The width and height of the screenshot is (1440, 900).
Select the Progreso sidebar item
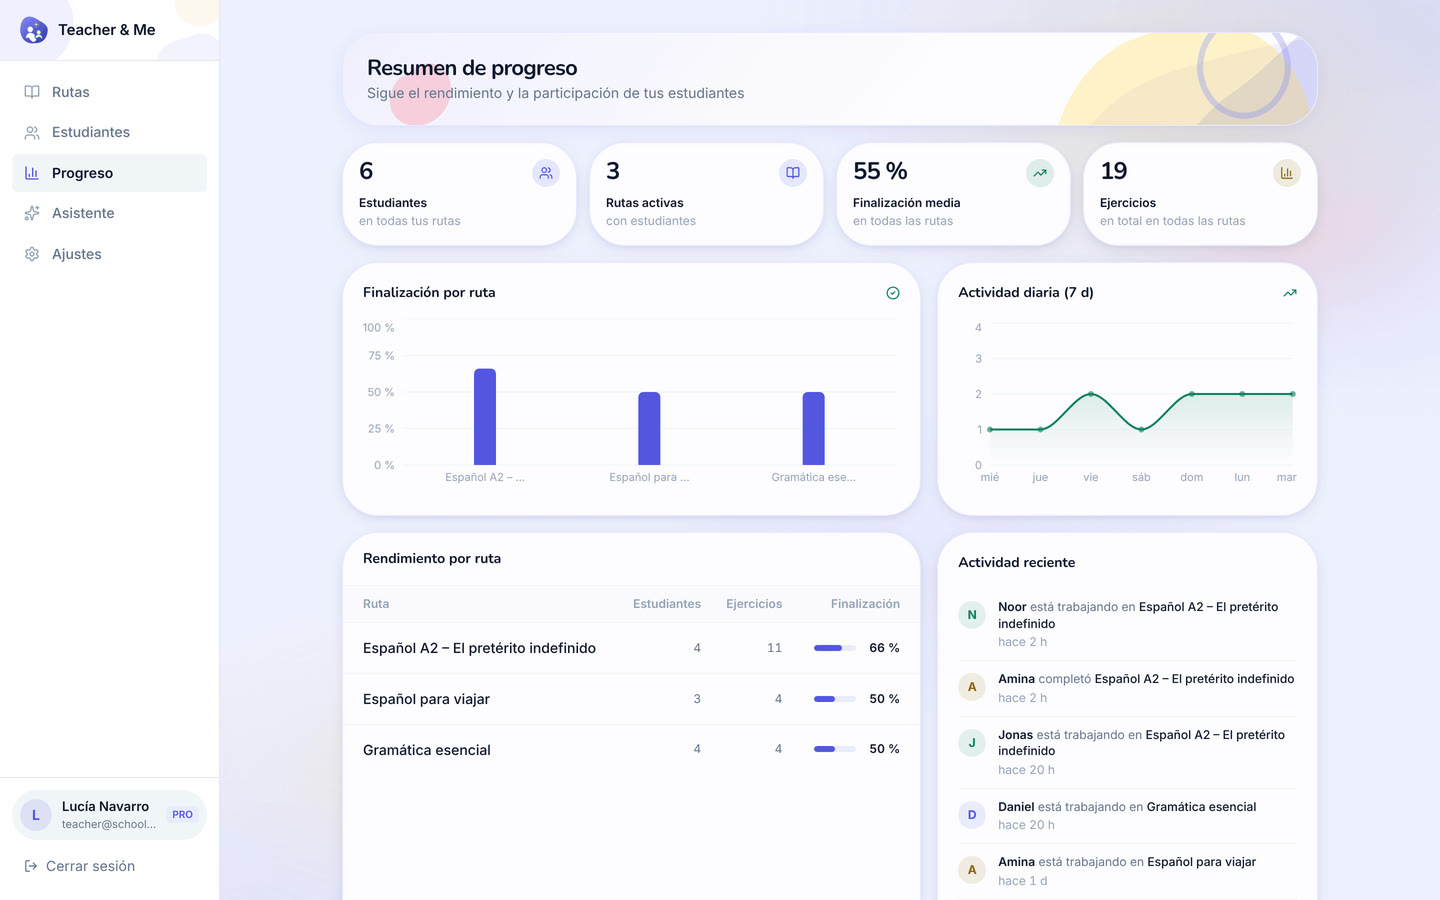(x=109, y=173)
